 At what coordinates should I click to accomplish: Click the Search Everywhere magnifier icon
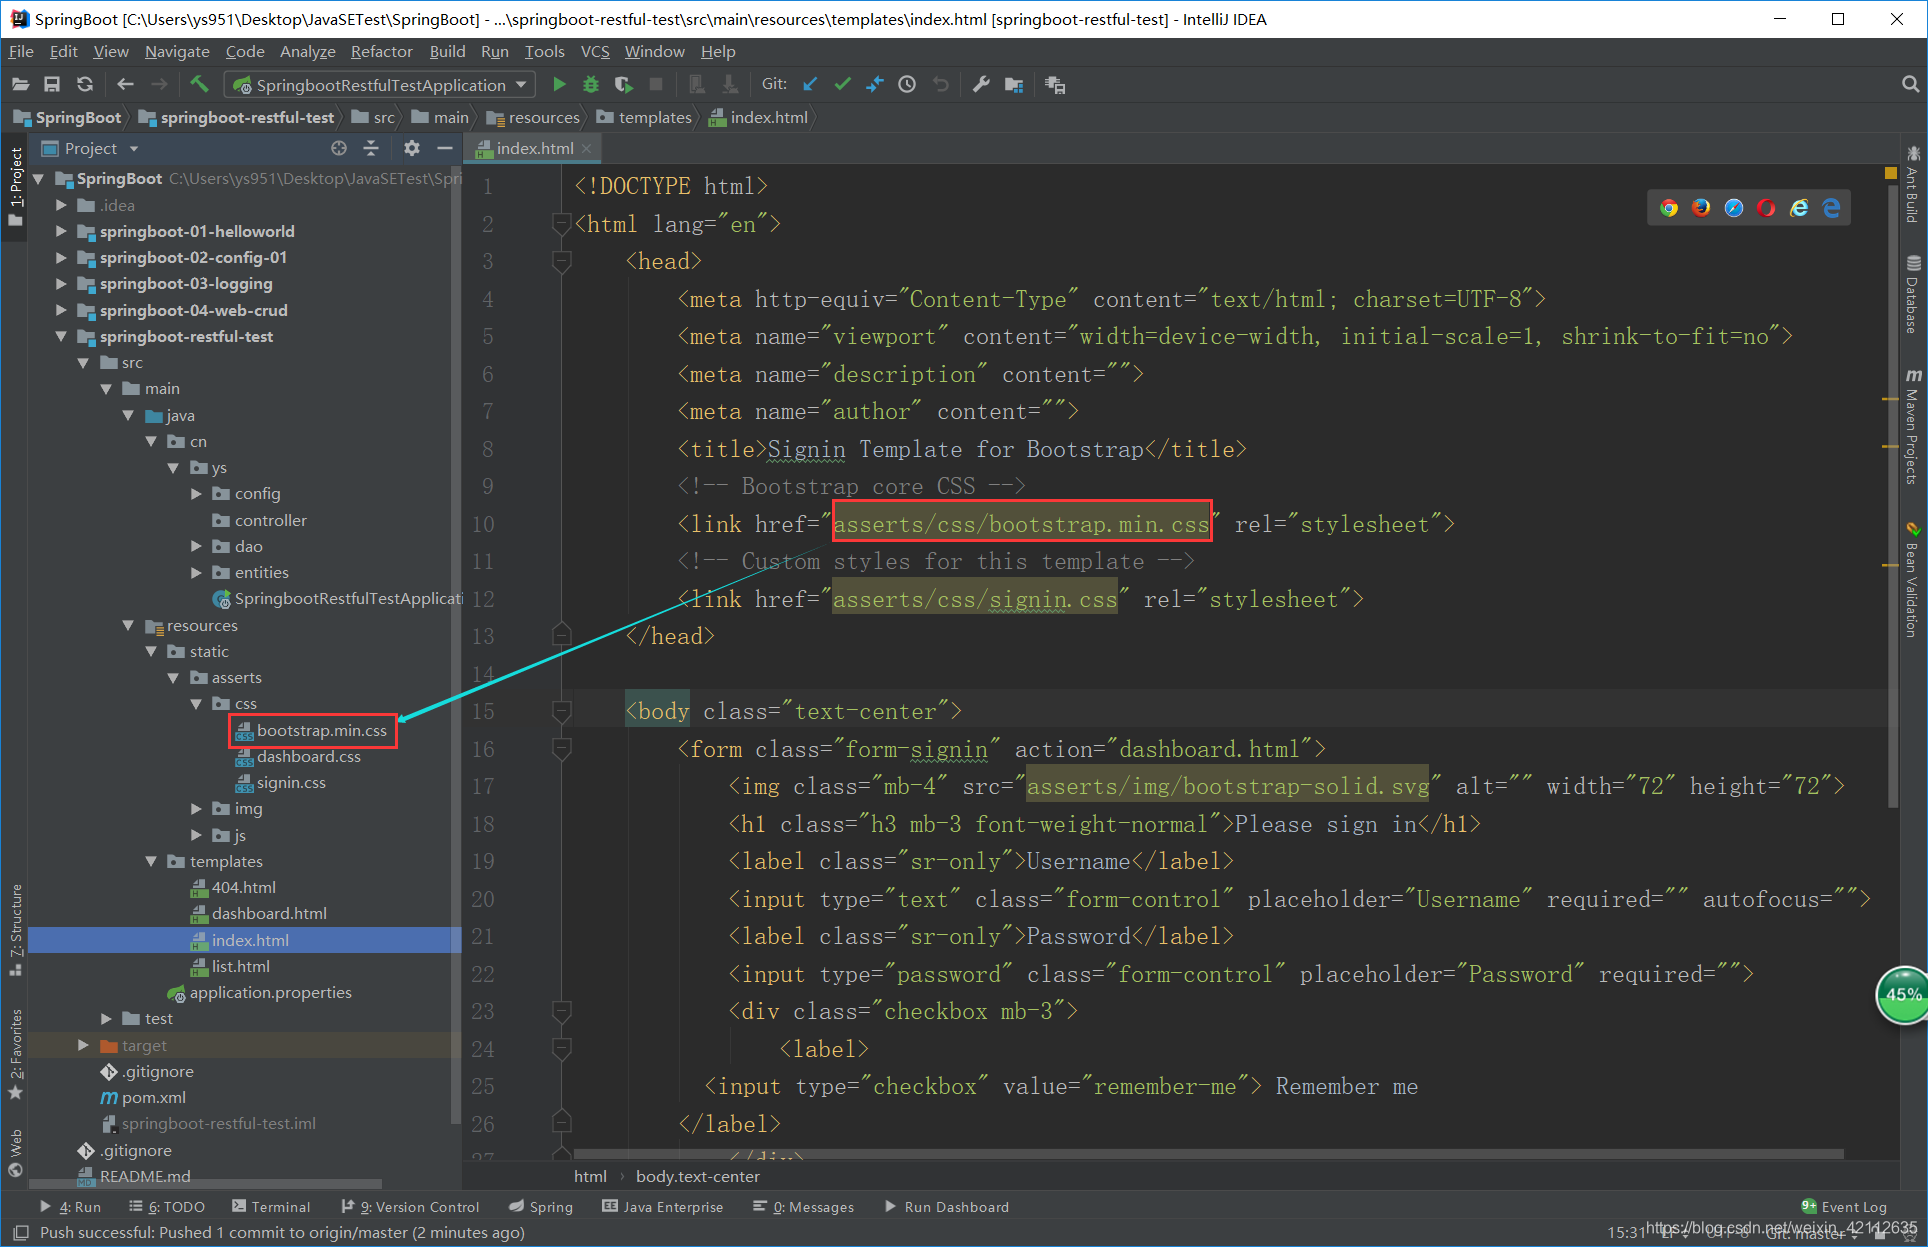coord(1910,85)
